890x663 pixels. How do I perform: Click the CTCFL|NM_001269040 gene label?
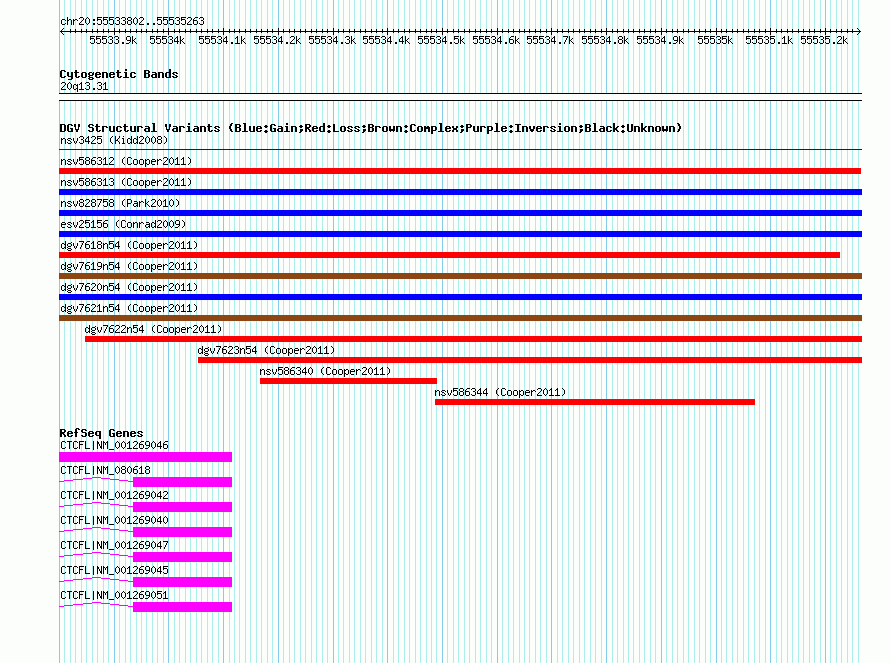coord(115,520)
